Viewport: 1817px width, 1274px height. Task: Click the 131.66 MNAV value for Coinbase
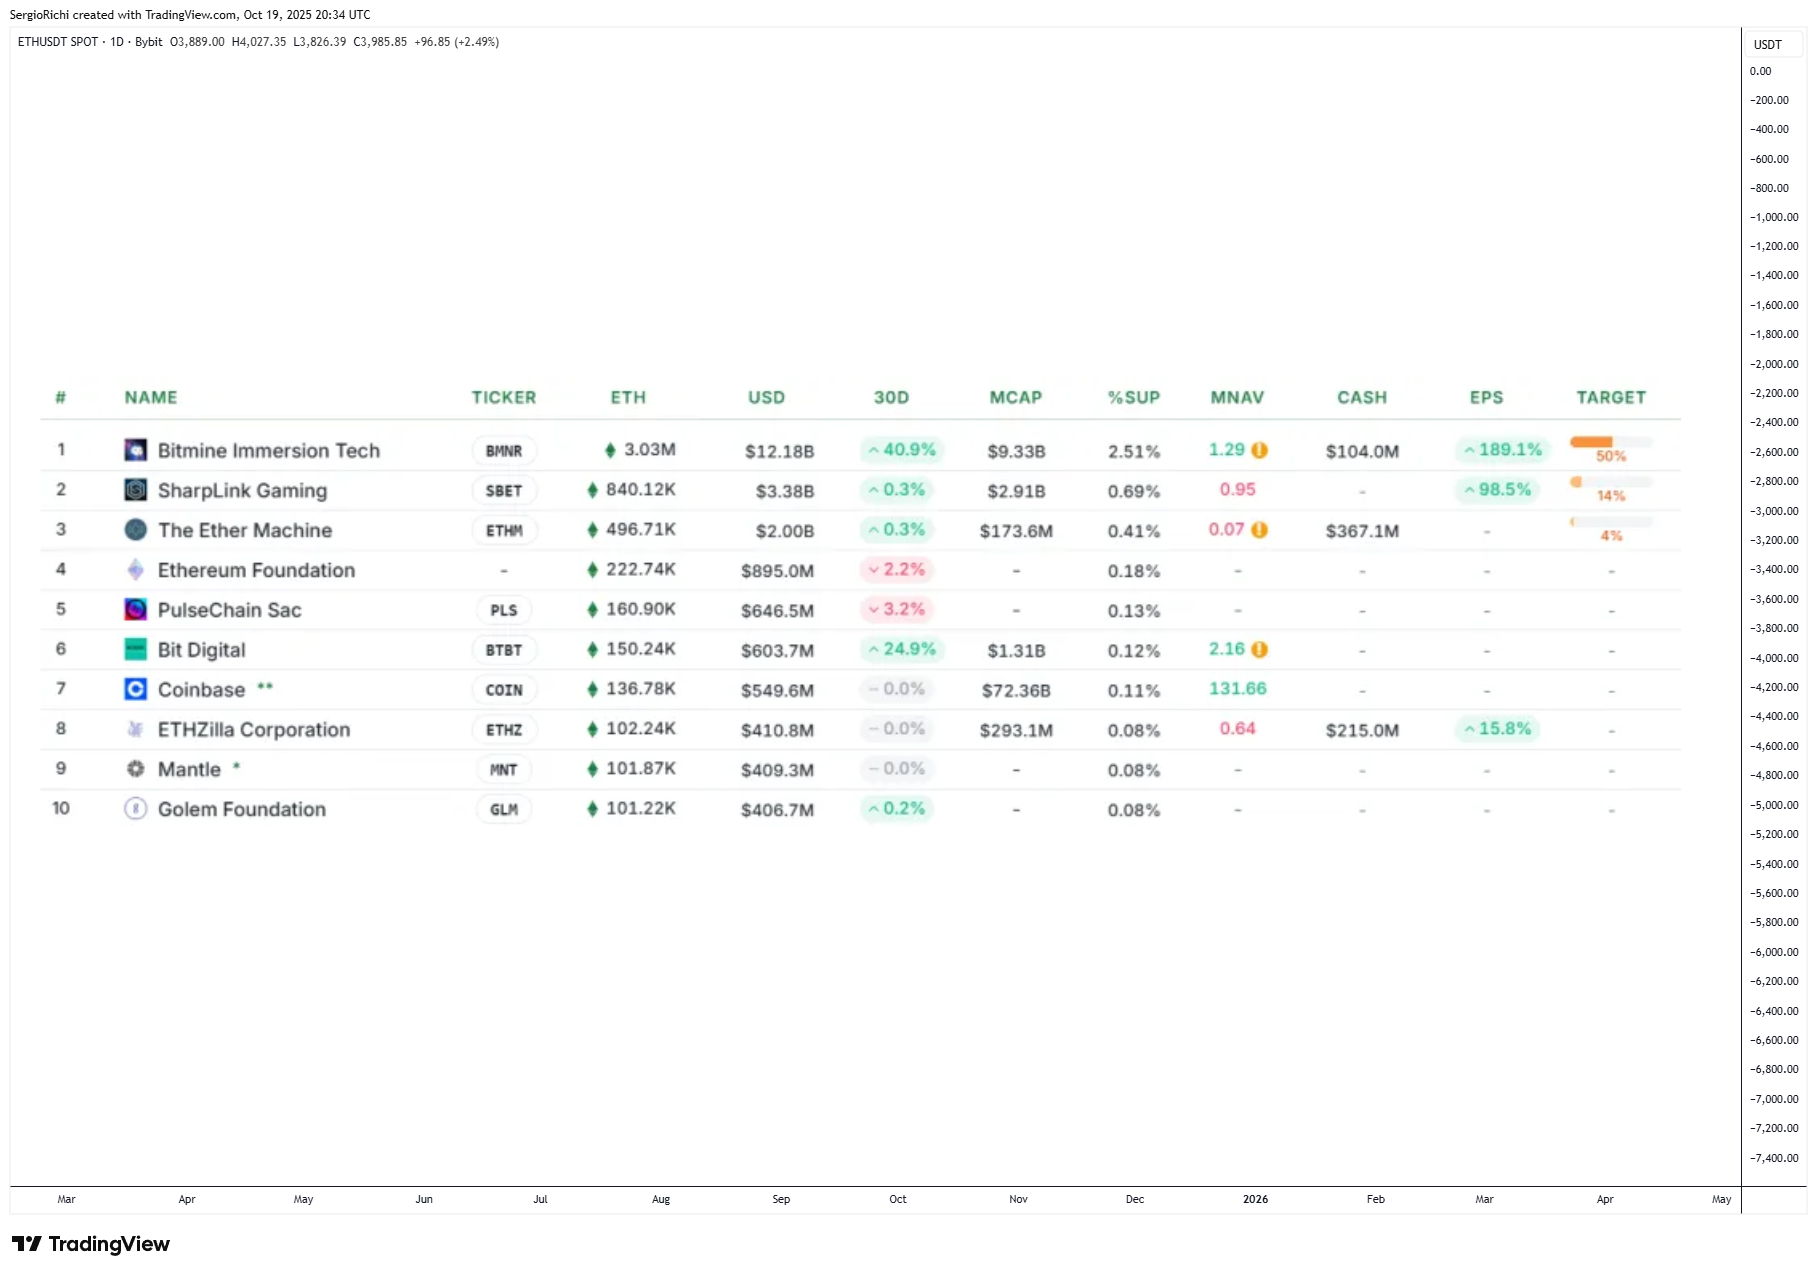point(1238,689)
